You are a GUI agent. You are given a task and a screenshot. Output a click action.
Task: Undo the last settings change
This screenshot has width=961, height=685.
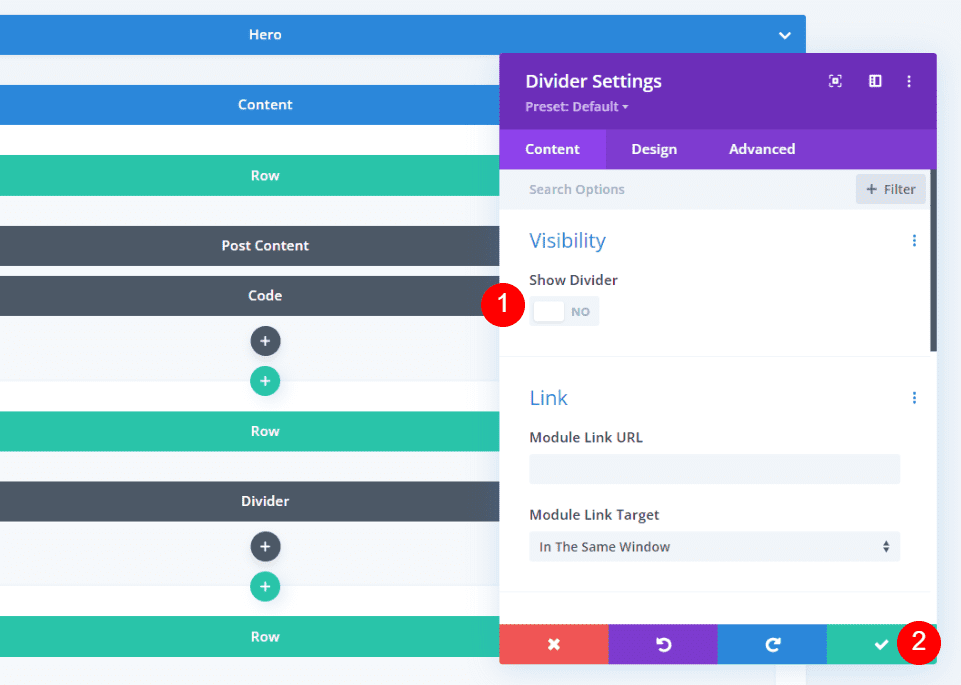[662, 644]
